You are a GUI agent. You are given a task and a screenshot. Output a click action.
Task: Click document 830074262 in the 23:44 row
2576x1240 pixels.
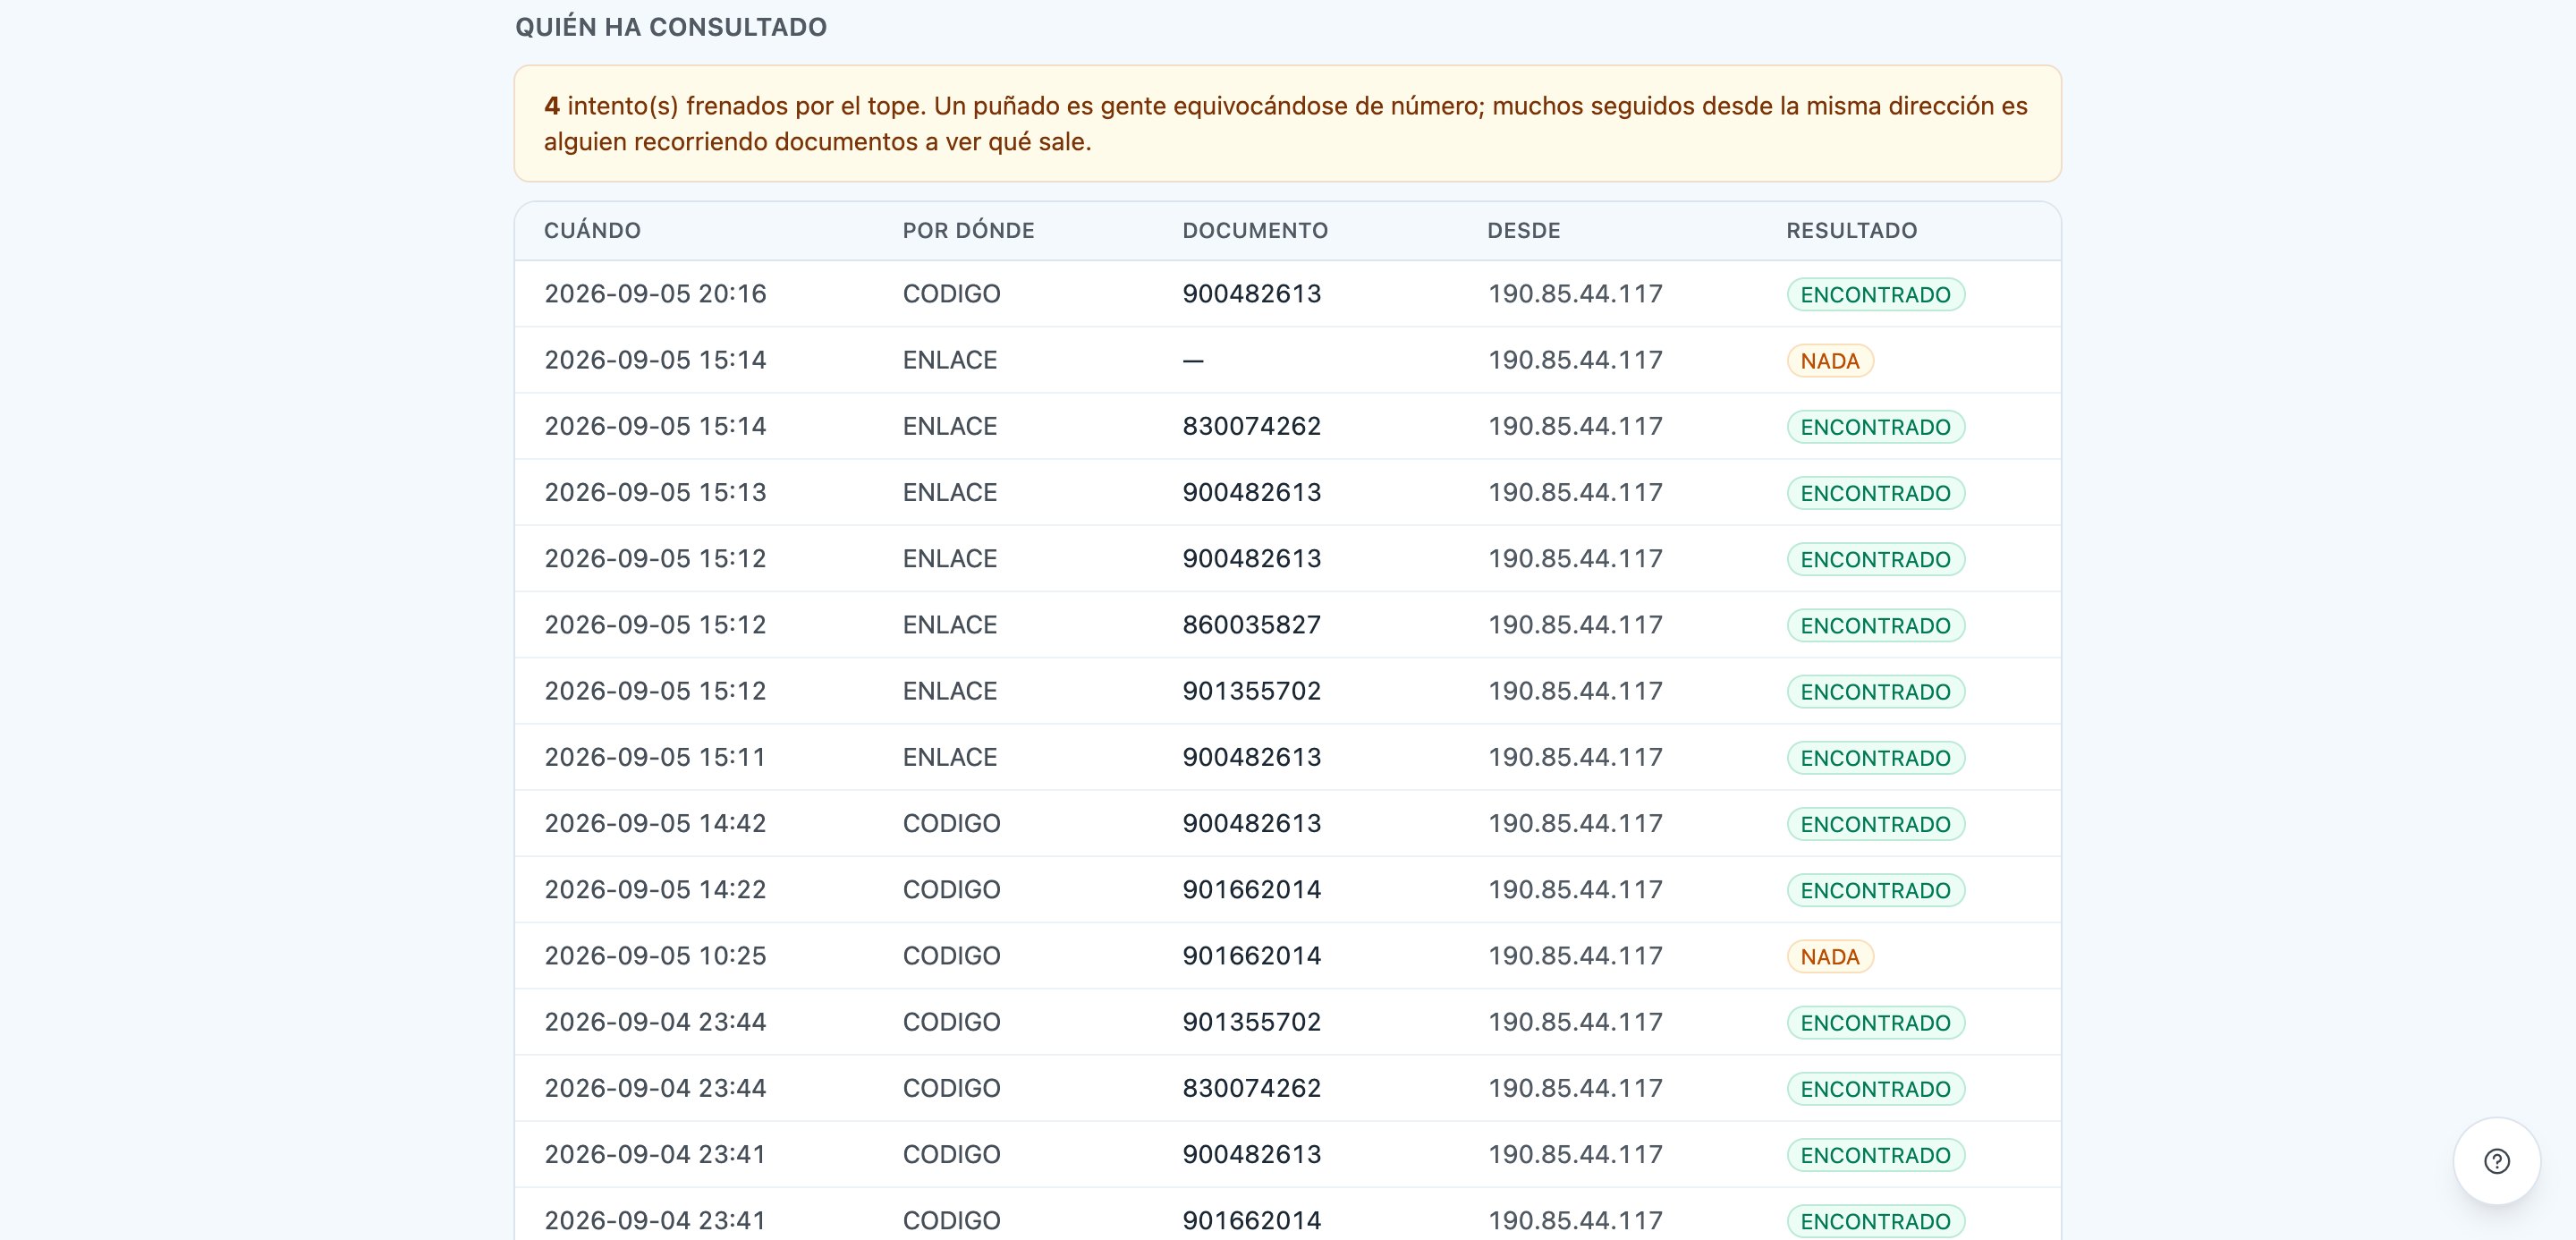click(1251, 1088)
